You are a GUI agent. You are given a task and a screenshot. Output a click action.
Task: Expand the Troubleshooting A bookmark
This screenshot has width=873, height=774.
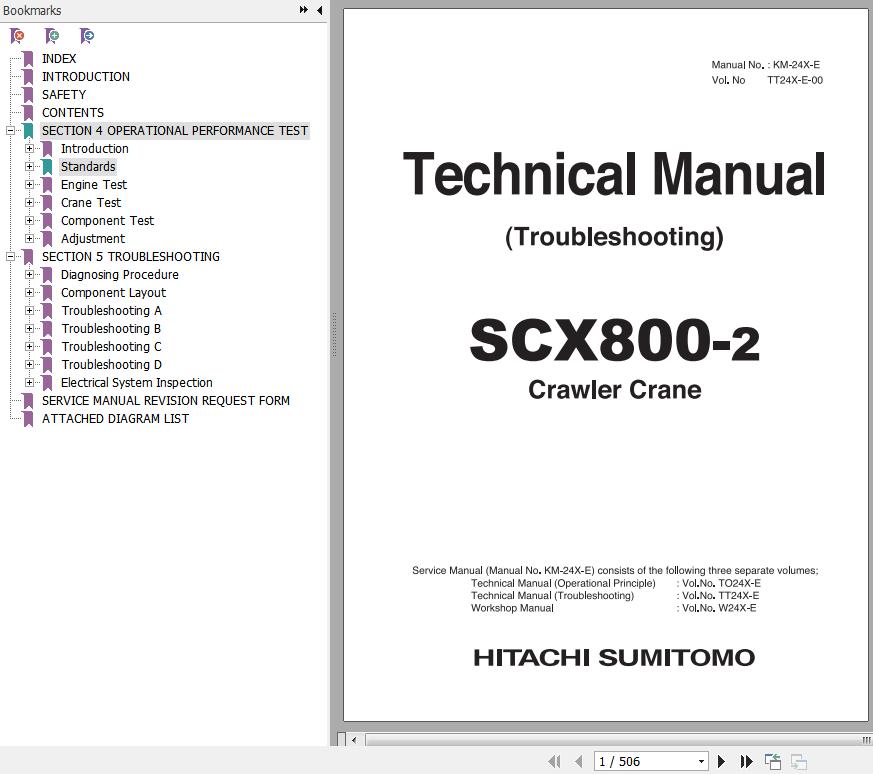tap(30, 311)
